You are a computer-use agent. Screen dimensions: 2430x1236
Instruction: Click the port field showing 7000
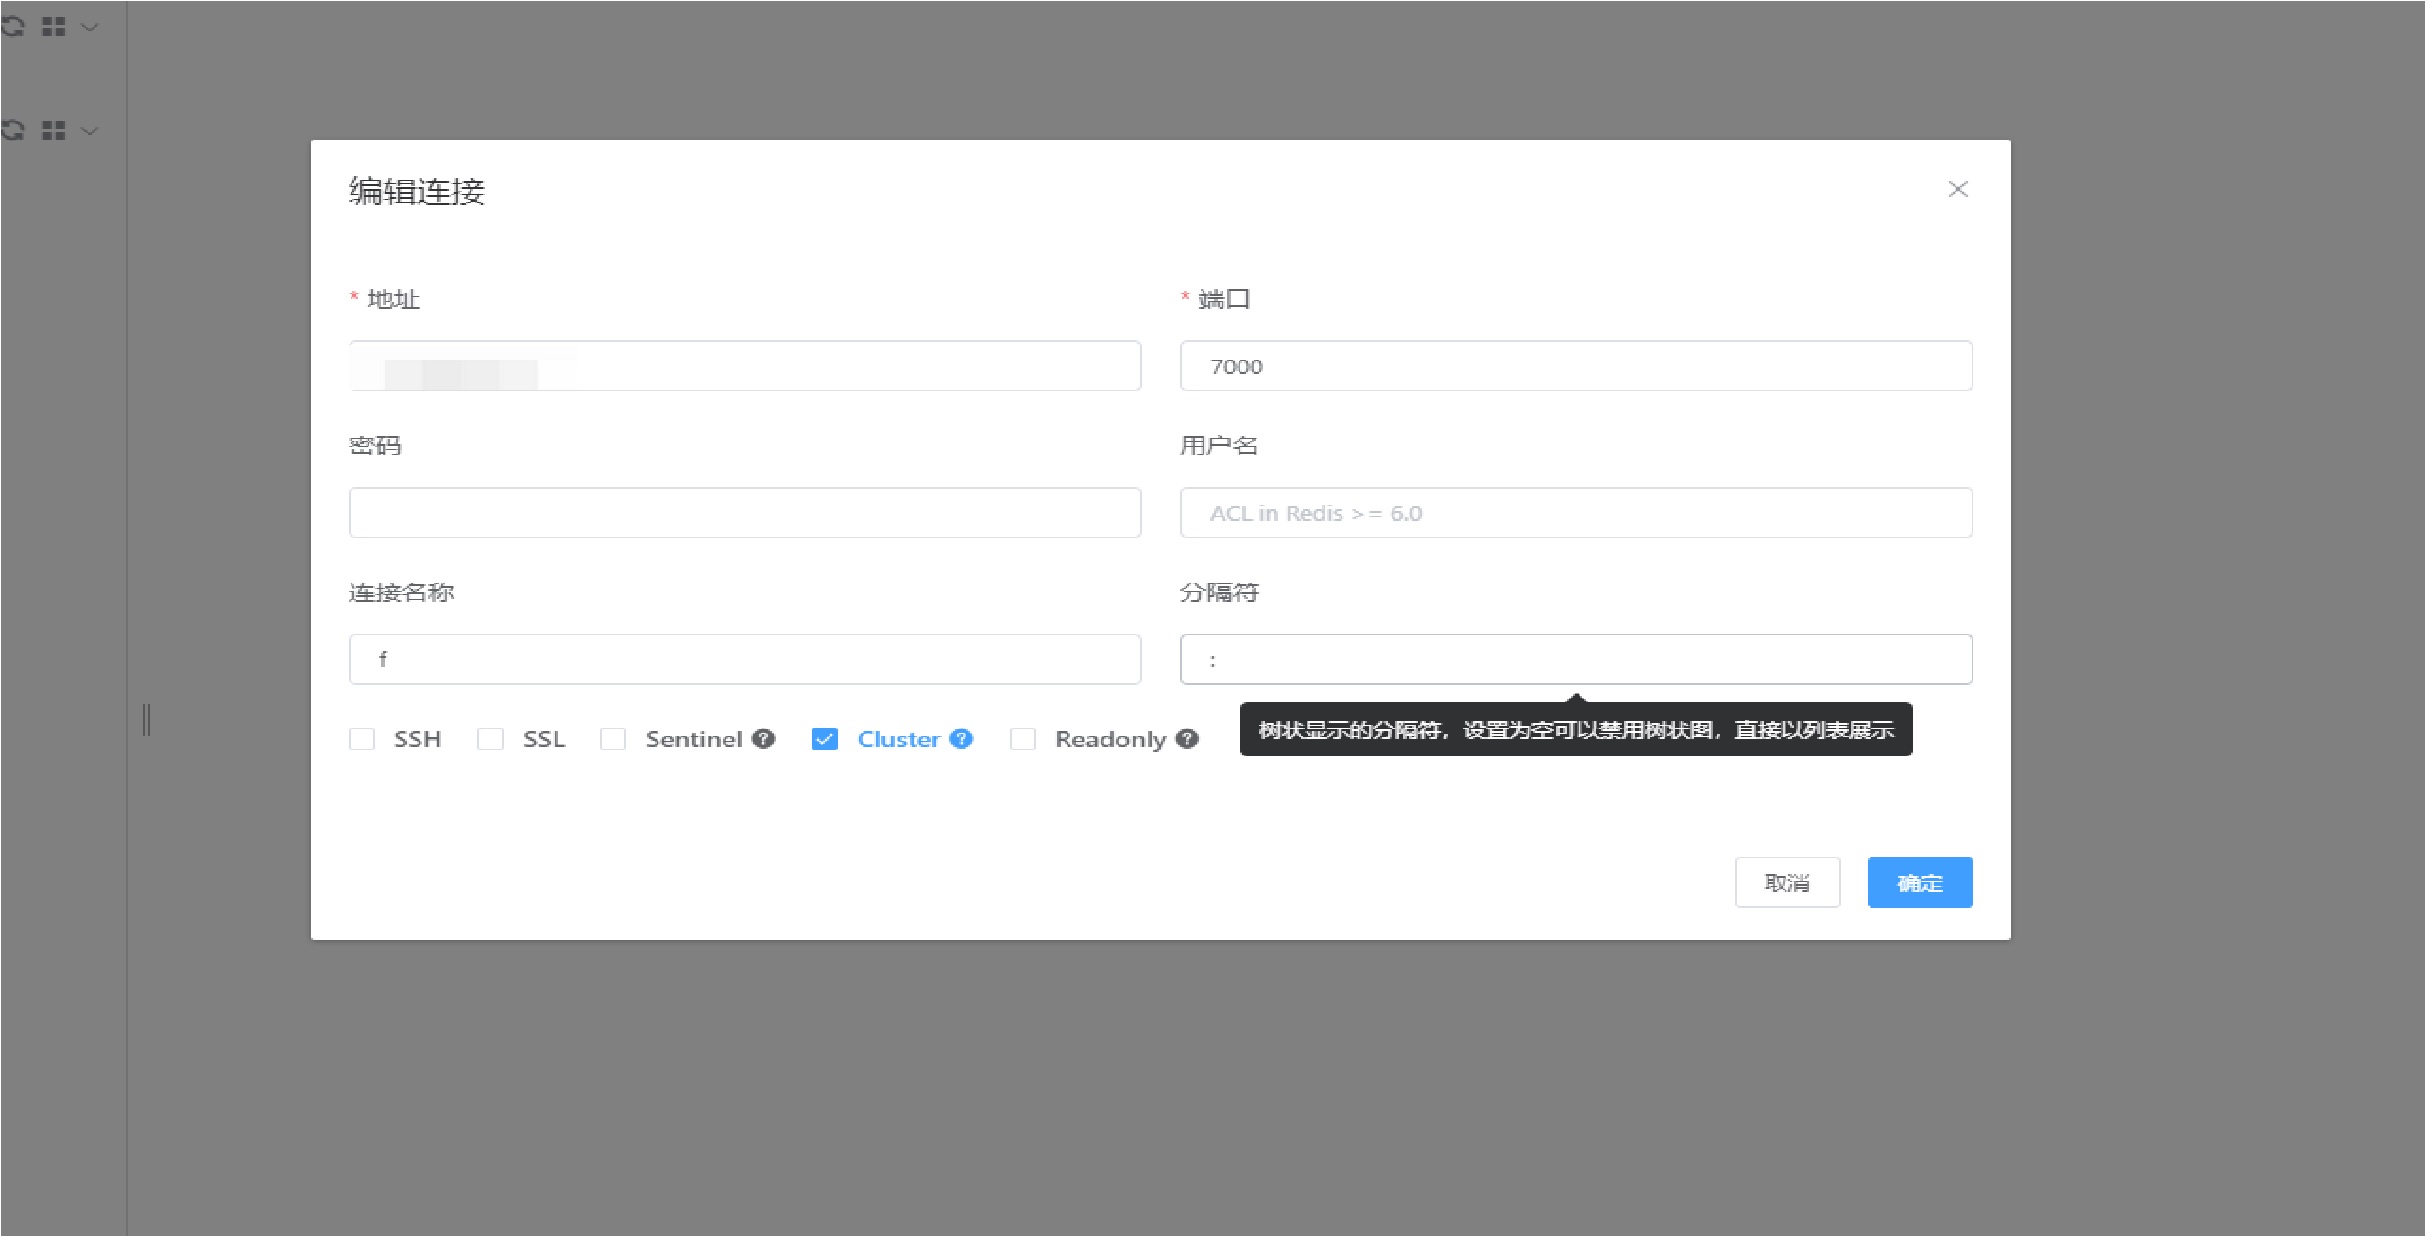click(x=1575, y=366)
